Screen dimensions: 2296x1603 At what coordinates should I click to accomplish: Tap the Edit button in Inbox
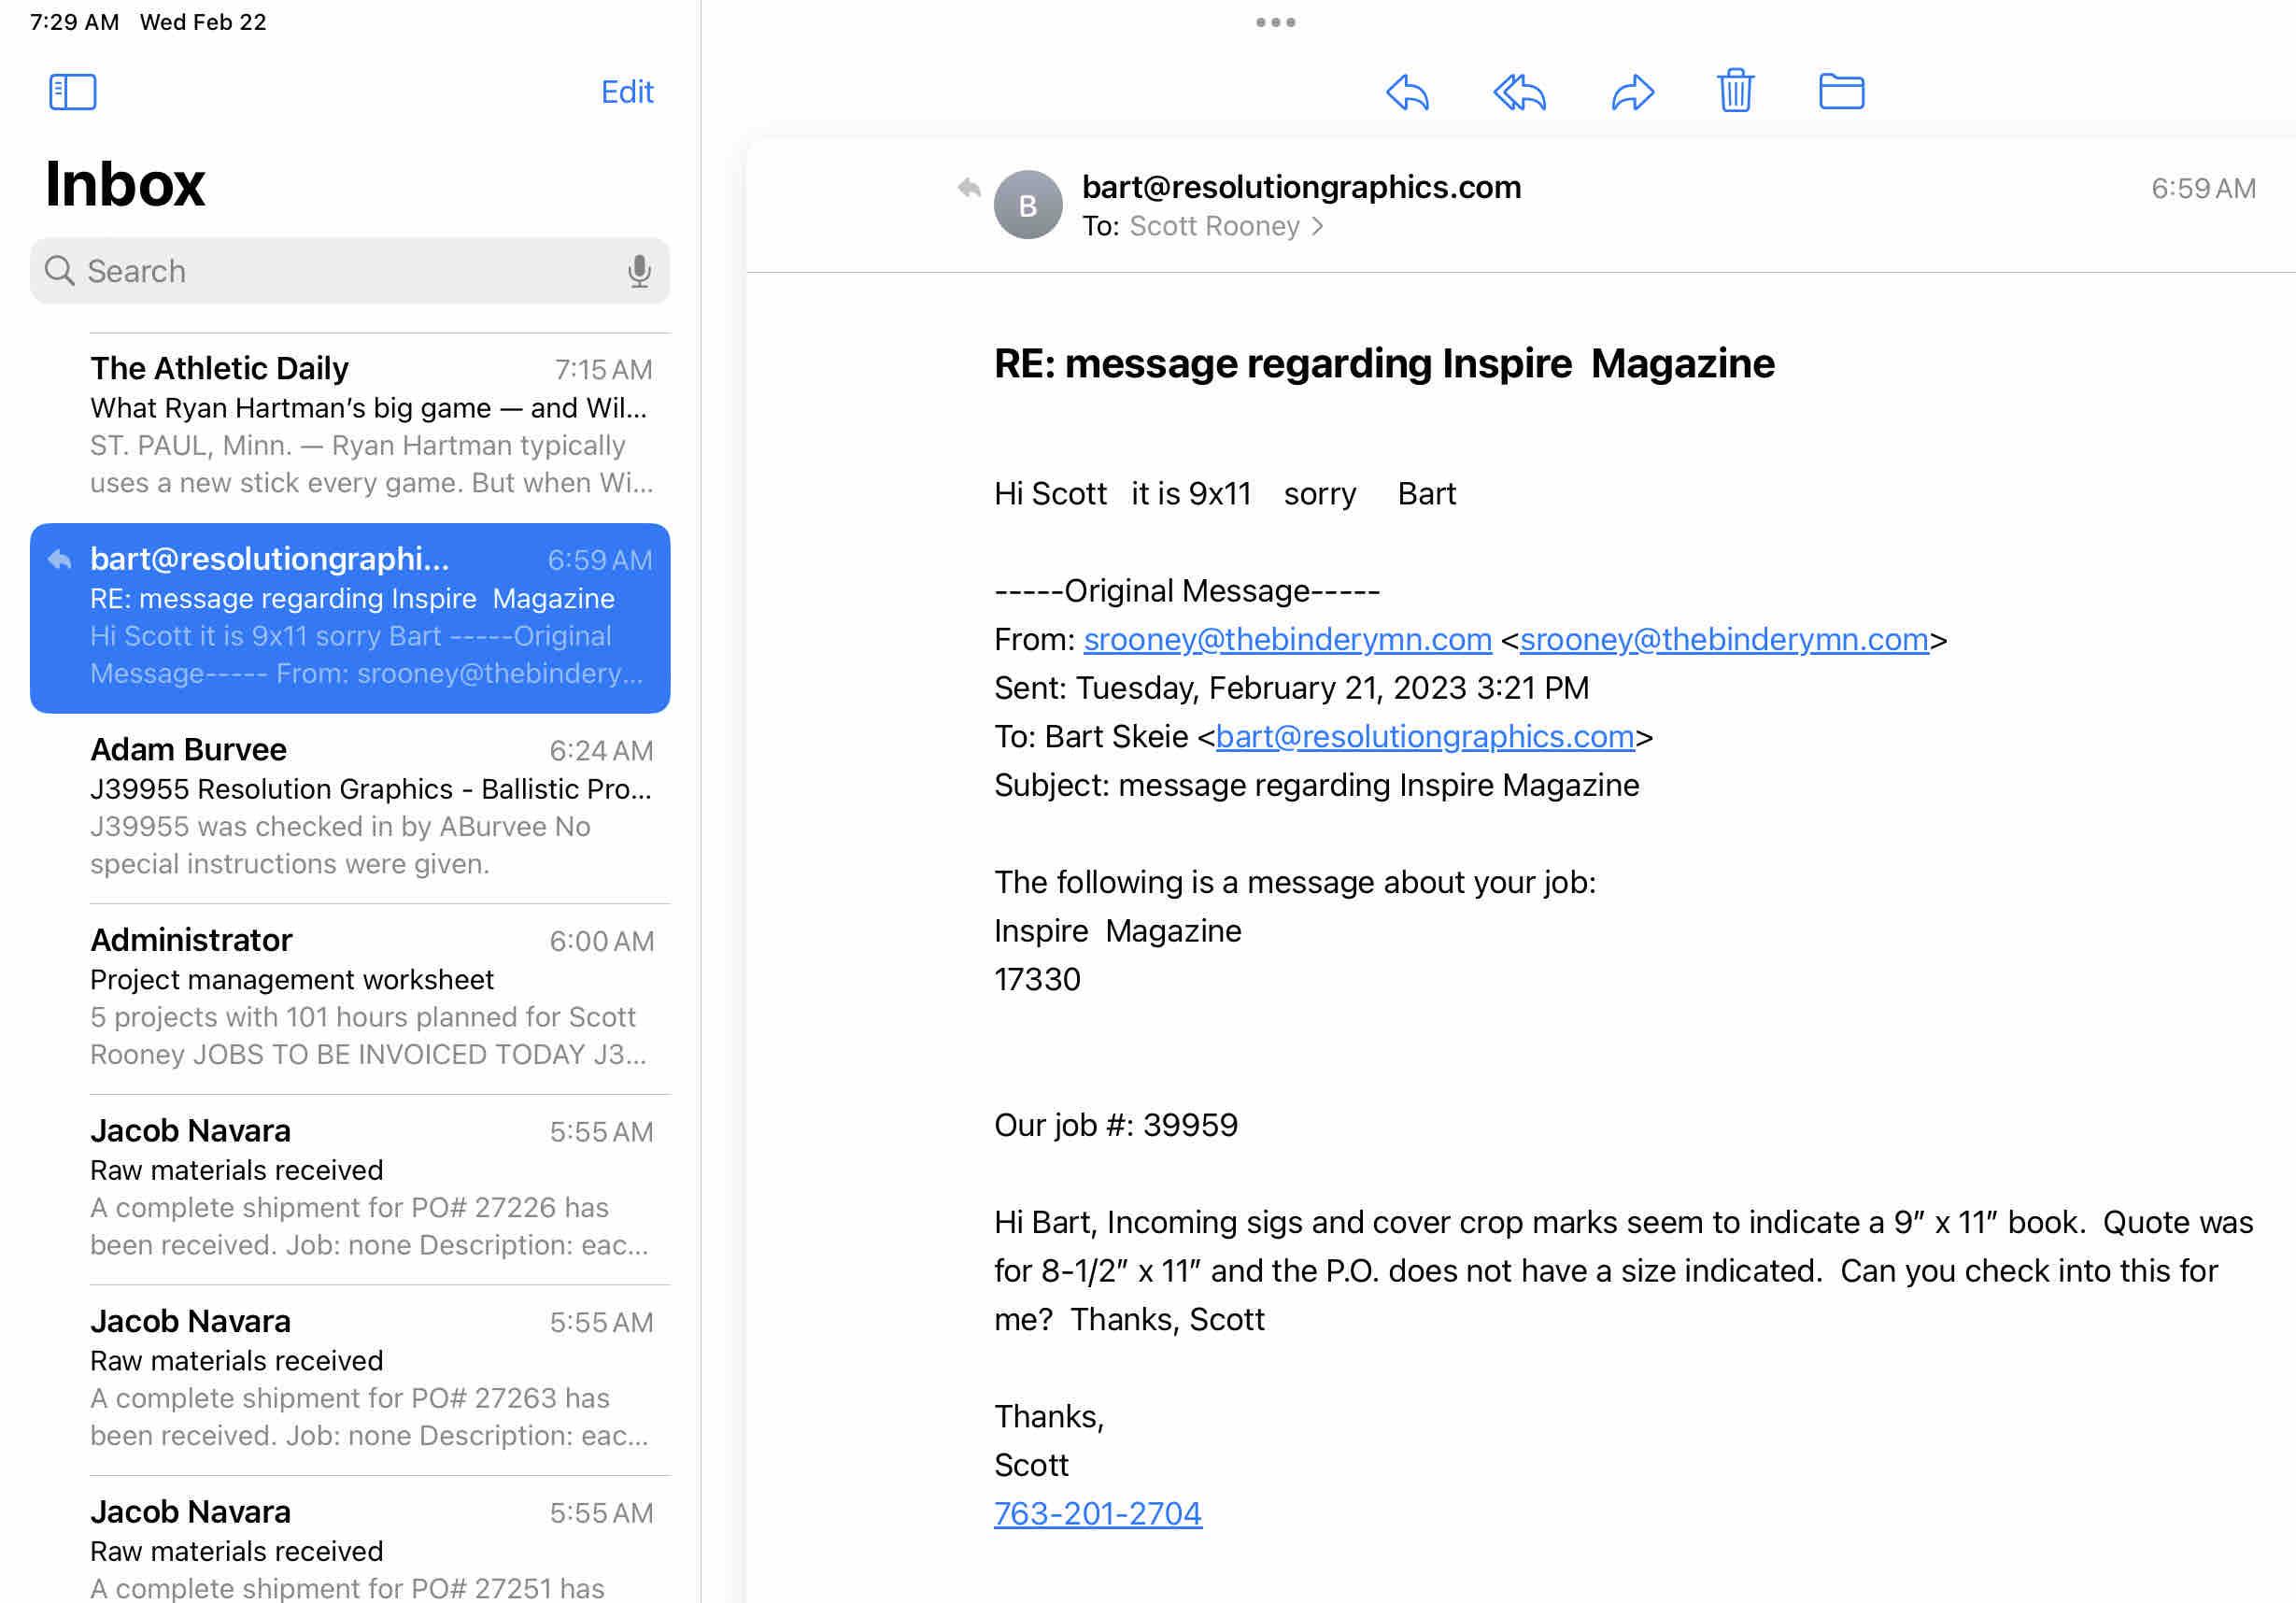click(x=626, y=92)
